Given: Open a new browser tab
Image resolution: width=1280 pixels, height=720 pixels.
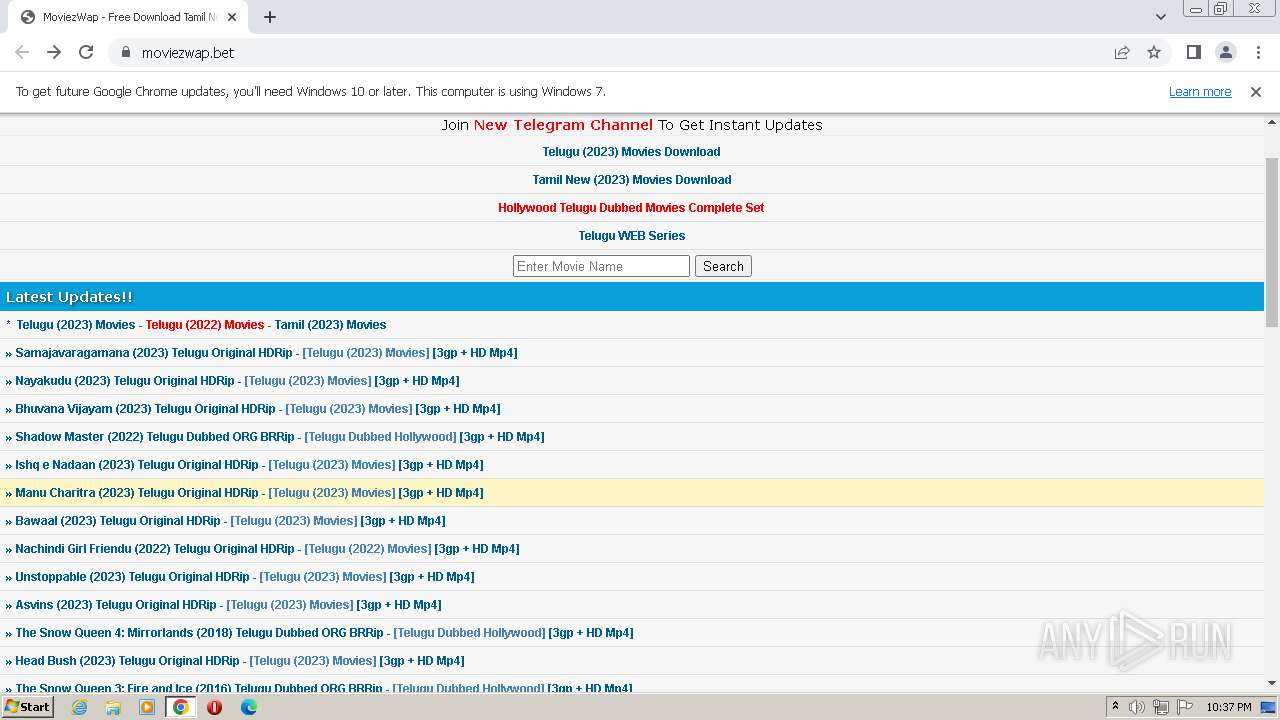Looking at the screenshot, I should click(x=270, y=17).
